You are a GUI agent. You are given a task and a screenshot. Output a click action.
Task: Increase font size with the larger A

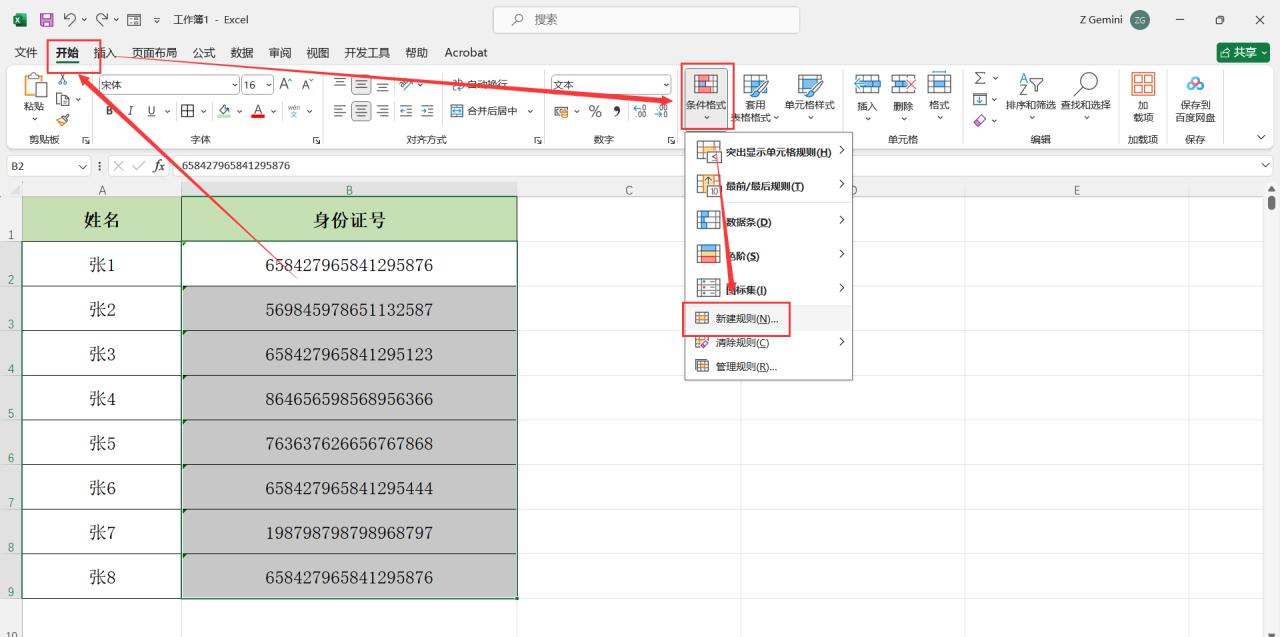(286, 85)
